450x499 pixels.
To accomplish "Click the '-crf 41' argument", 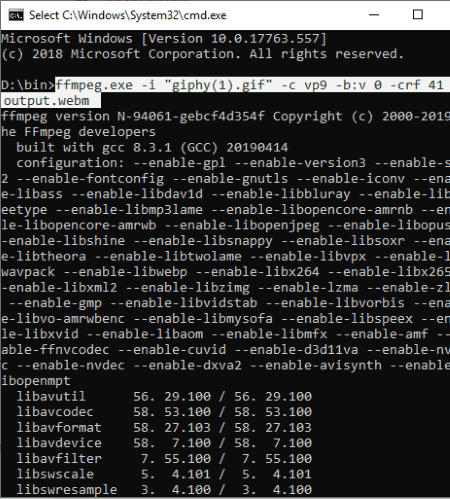I will click(x=416, y=85).
